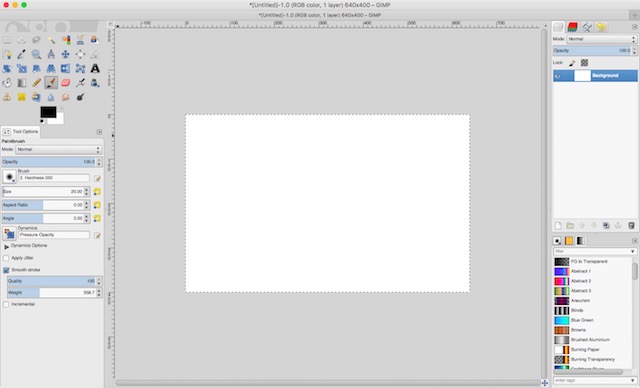The image size is (640, 388).
Task: Select the Rotate tool
Action: coord(7,69)
